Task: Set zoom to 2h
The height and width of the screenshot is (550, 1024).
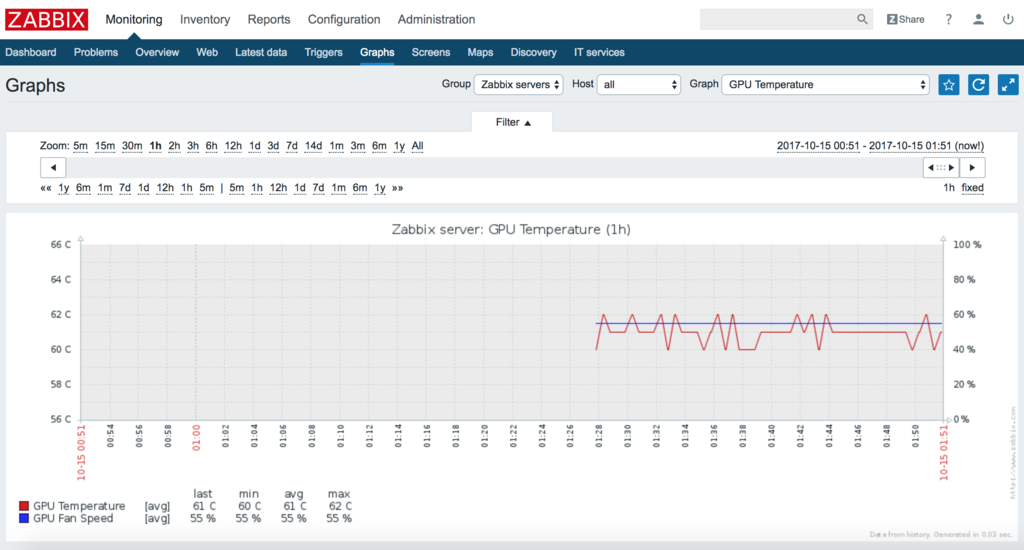Action: click(174, 146)
